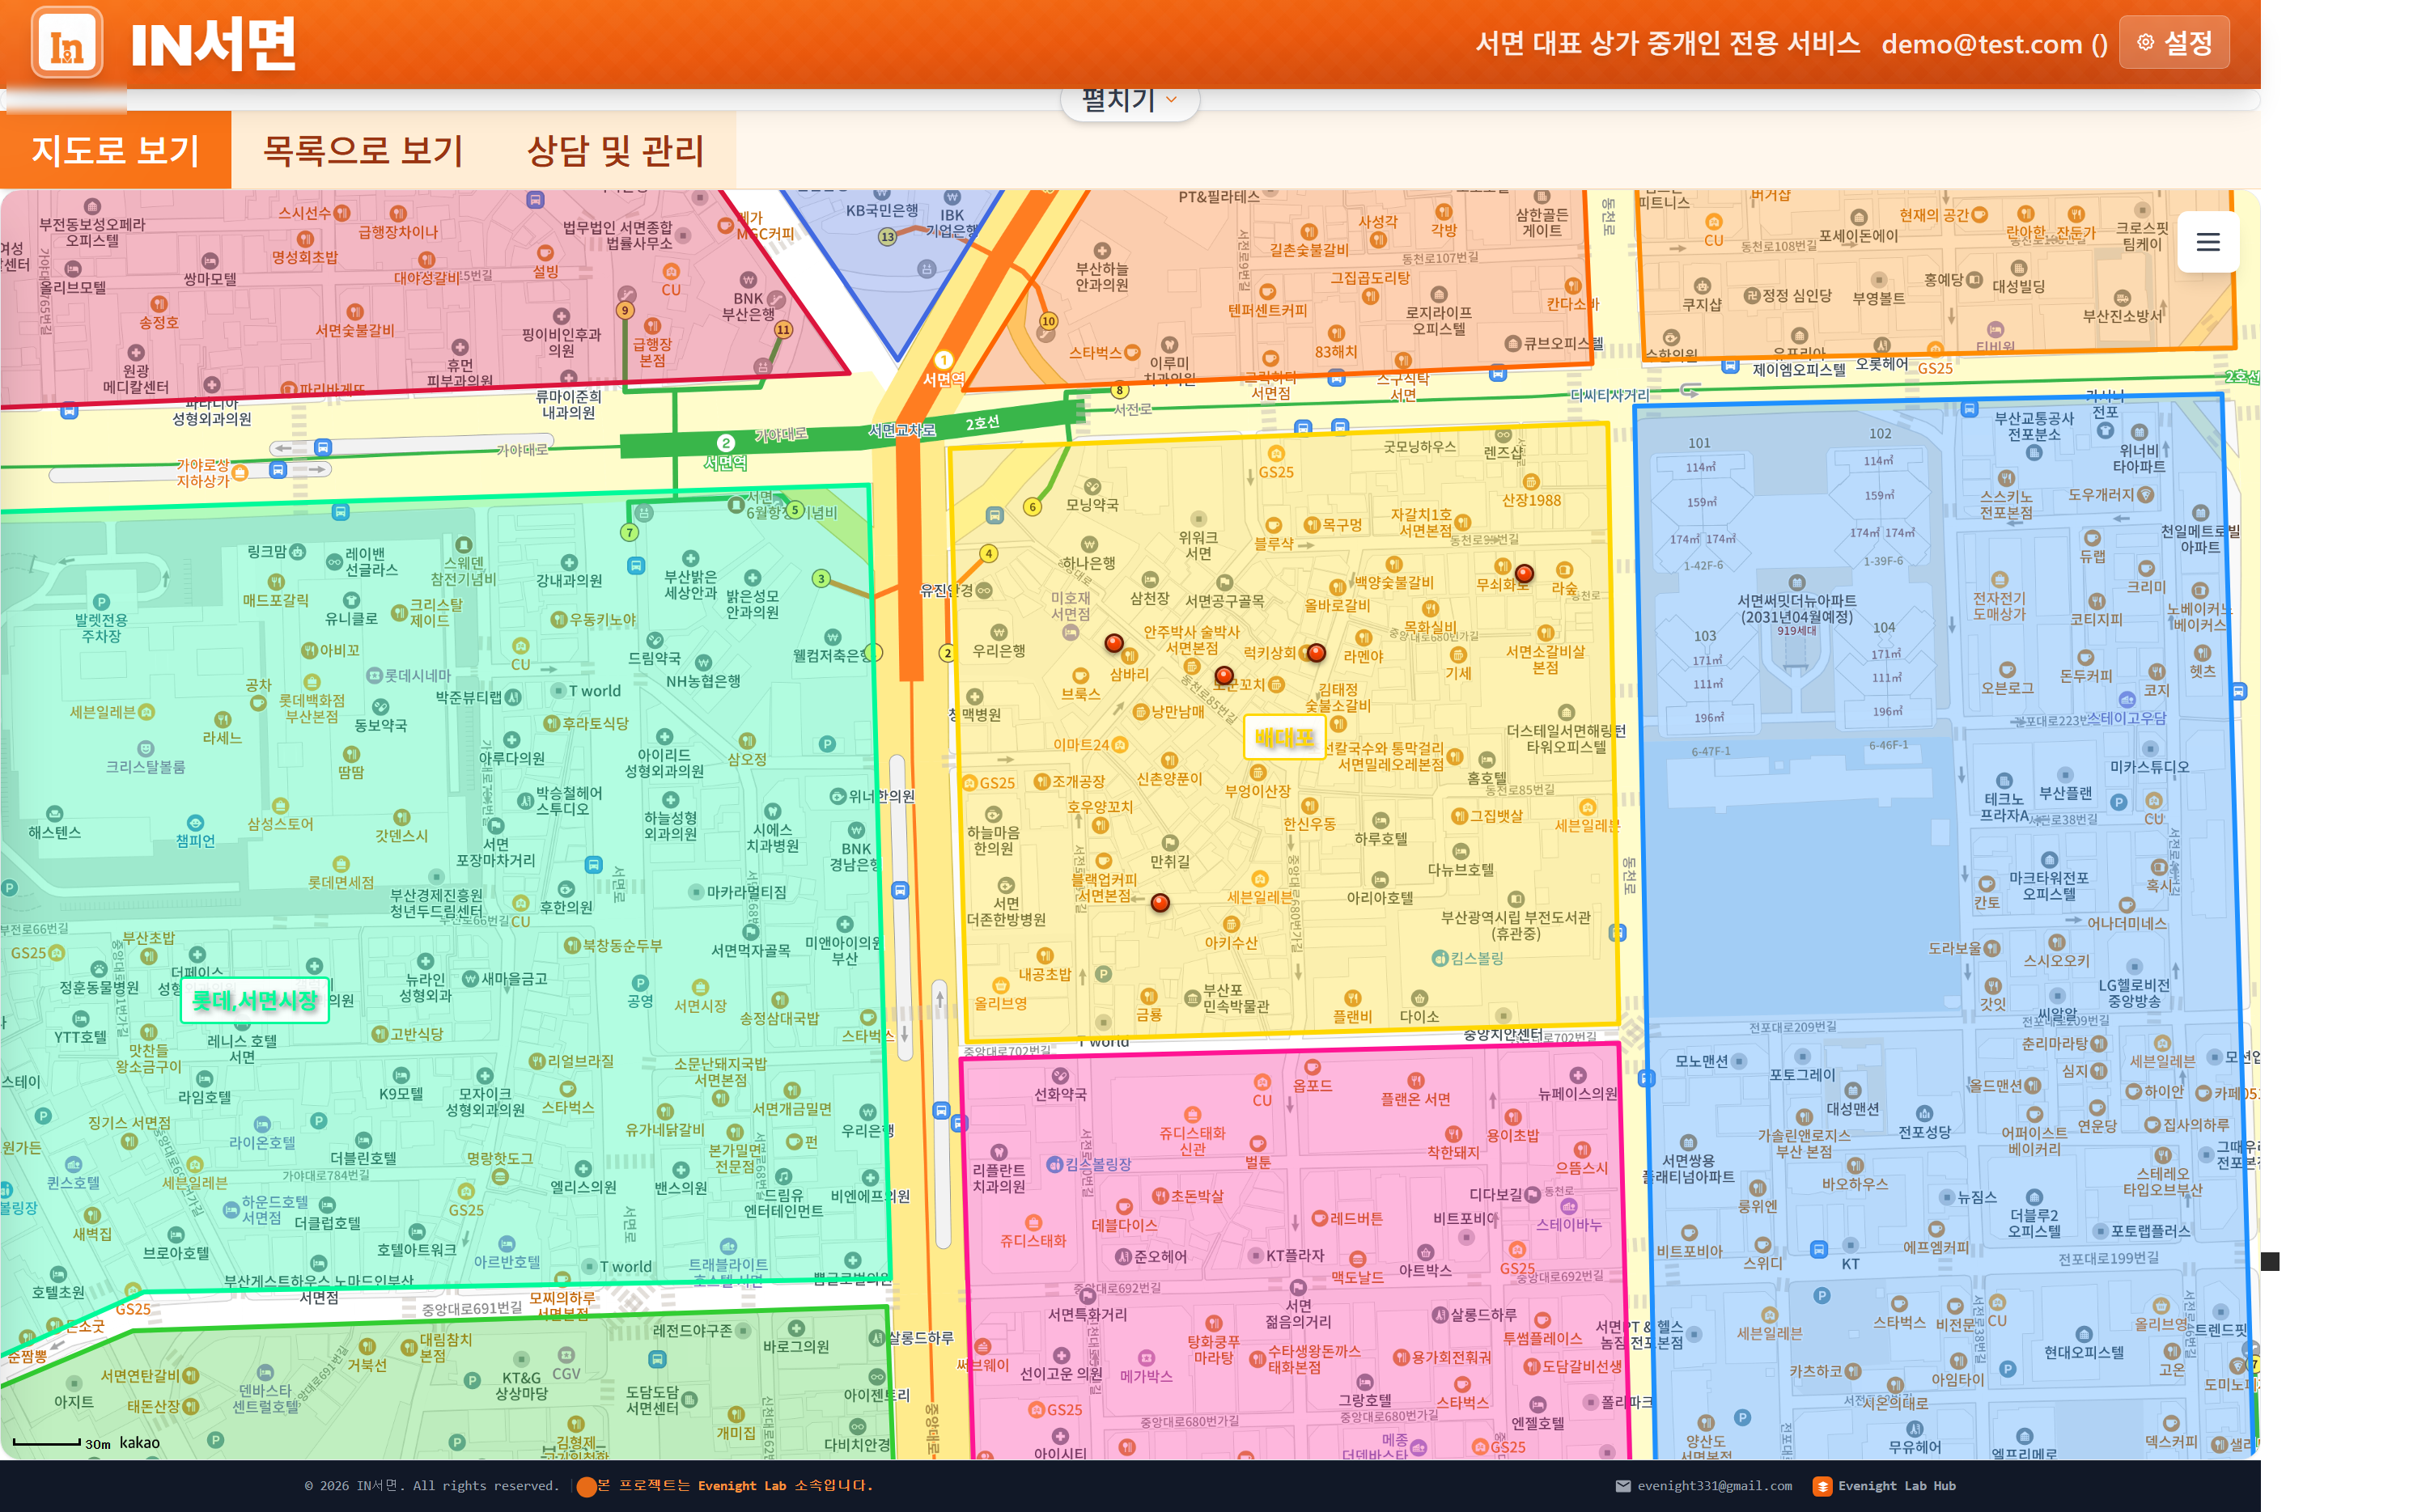
Task: Click bus stop icon near 가야로 지하상가
Action: tap(278, 469)
